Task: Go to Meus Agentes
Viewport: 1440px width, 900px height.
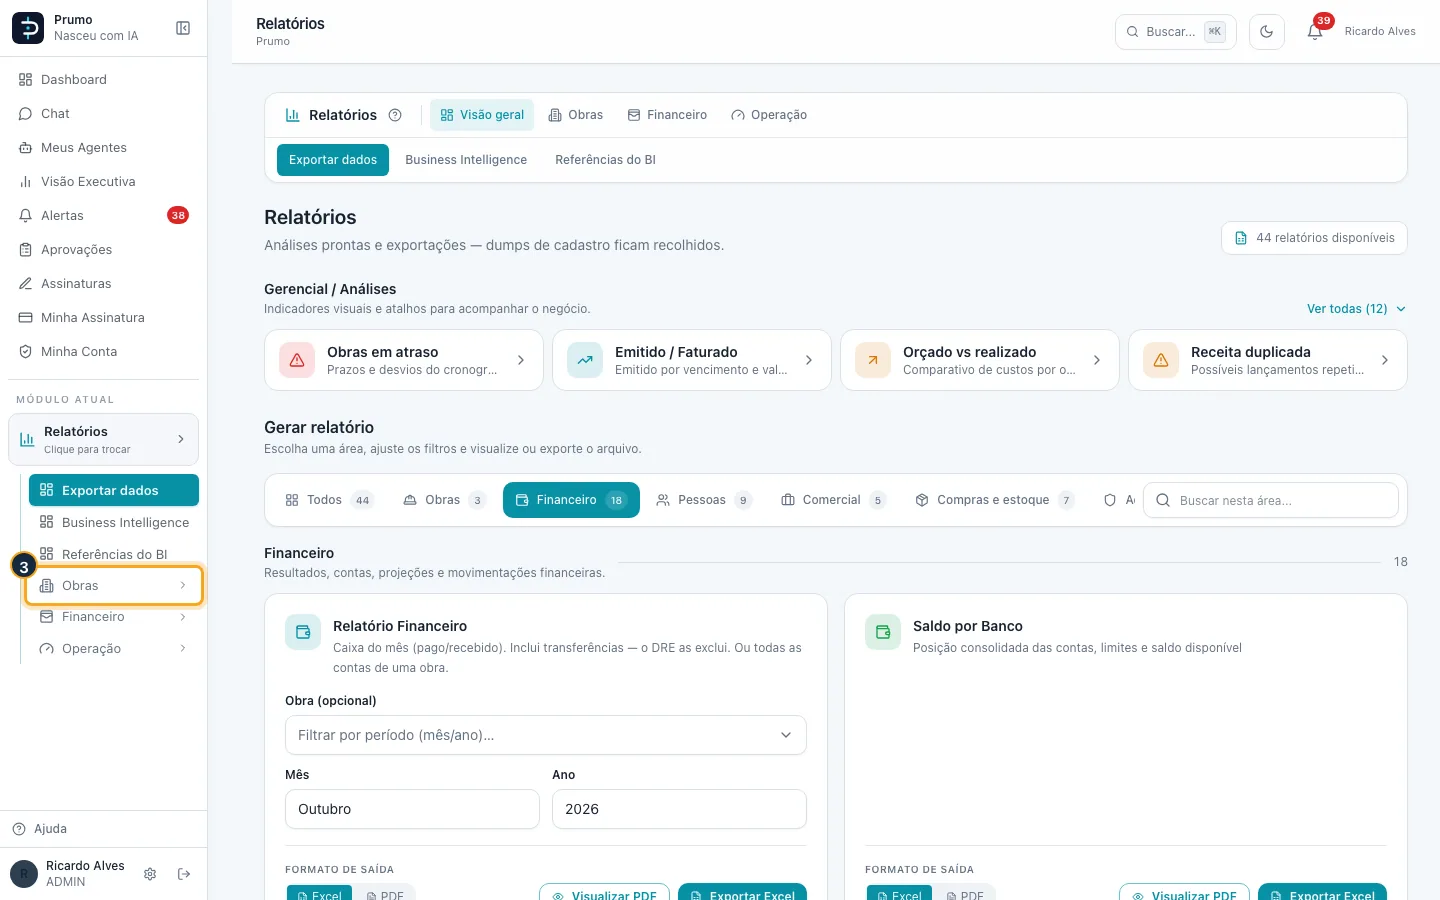Action: point(104,148)
